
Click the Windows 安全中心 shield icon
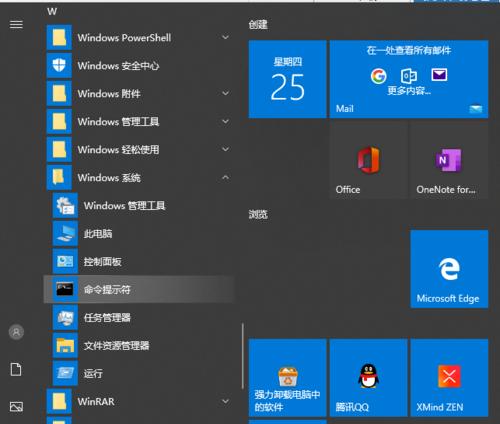pos(59,65)
